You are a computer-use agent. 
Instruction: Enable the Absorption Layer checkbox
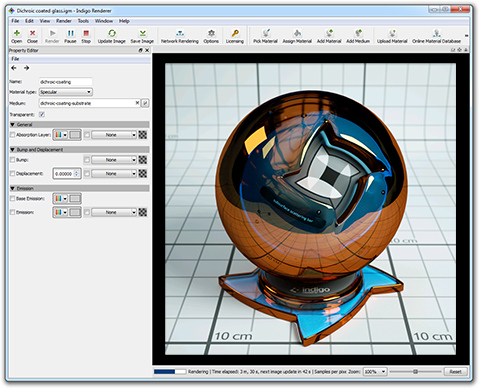coord(13,135)
